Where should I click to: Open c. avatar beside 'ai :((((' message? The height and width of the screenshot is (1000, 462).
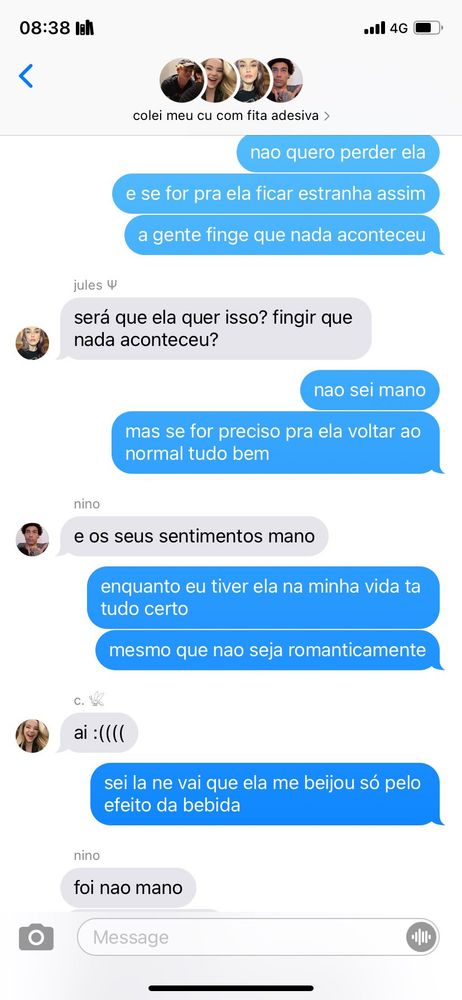(33, 736)
